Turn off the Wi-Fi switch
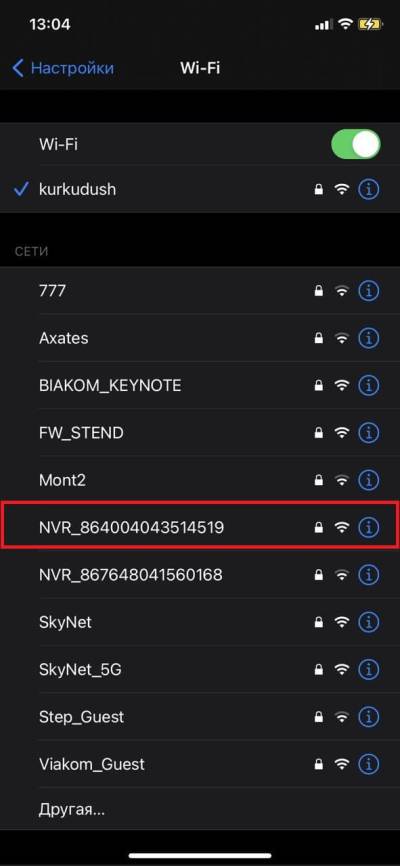This screenshot has width=400, height=866. point(355,145)
